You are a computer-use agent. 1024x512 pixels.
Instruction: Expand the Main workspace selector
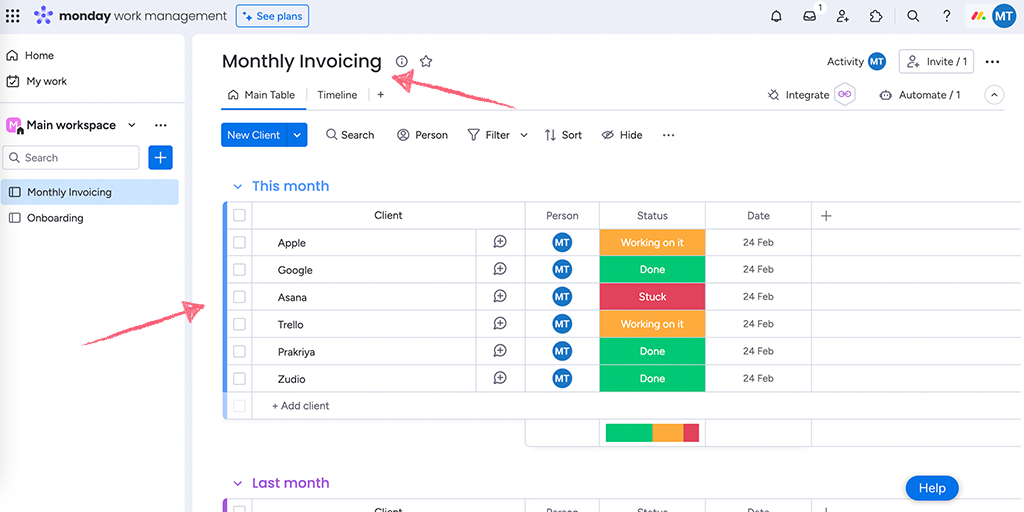pos(132,125)
